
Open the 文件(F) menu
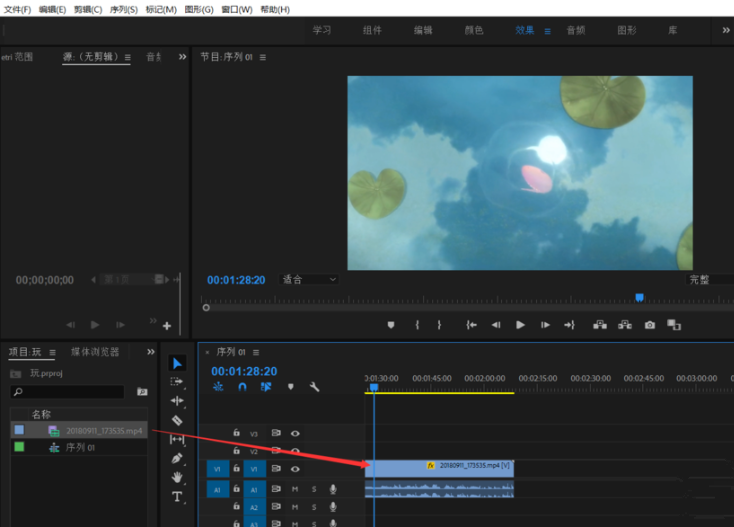pos(17,9)
